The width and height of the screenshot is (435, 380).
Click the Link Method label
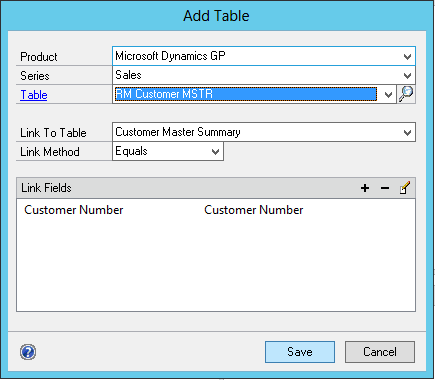(x=50, y=152)
